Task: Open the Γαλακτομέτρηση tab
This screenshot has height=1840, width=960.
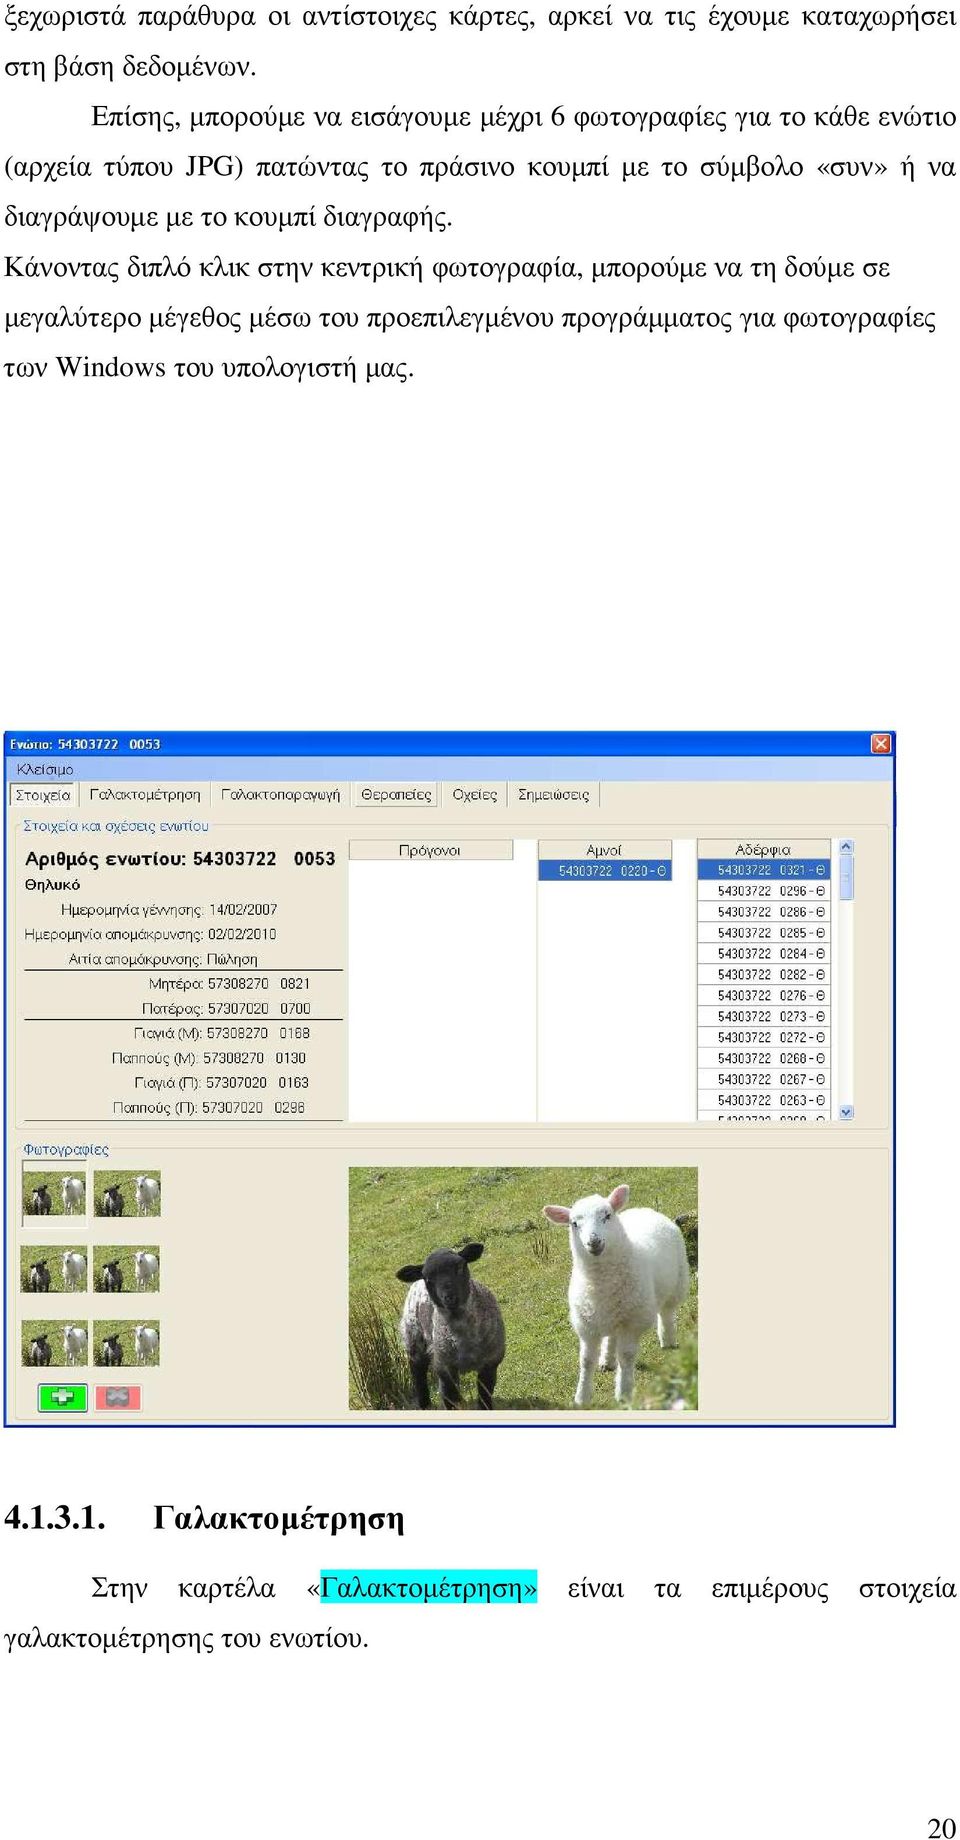Action: click(145, 795)
